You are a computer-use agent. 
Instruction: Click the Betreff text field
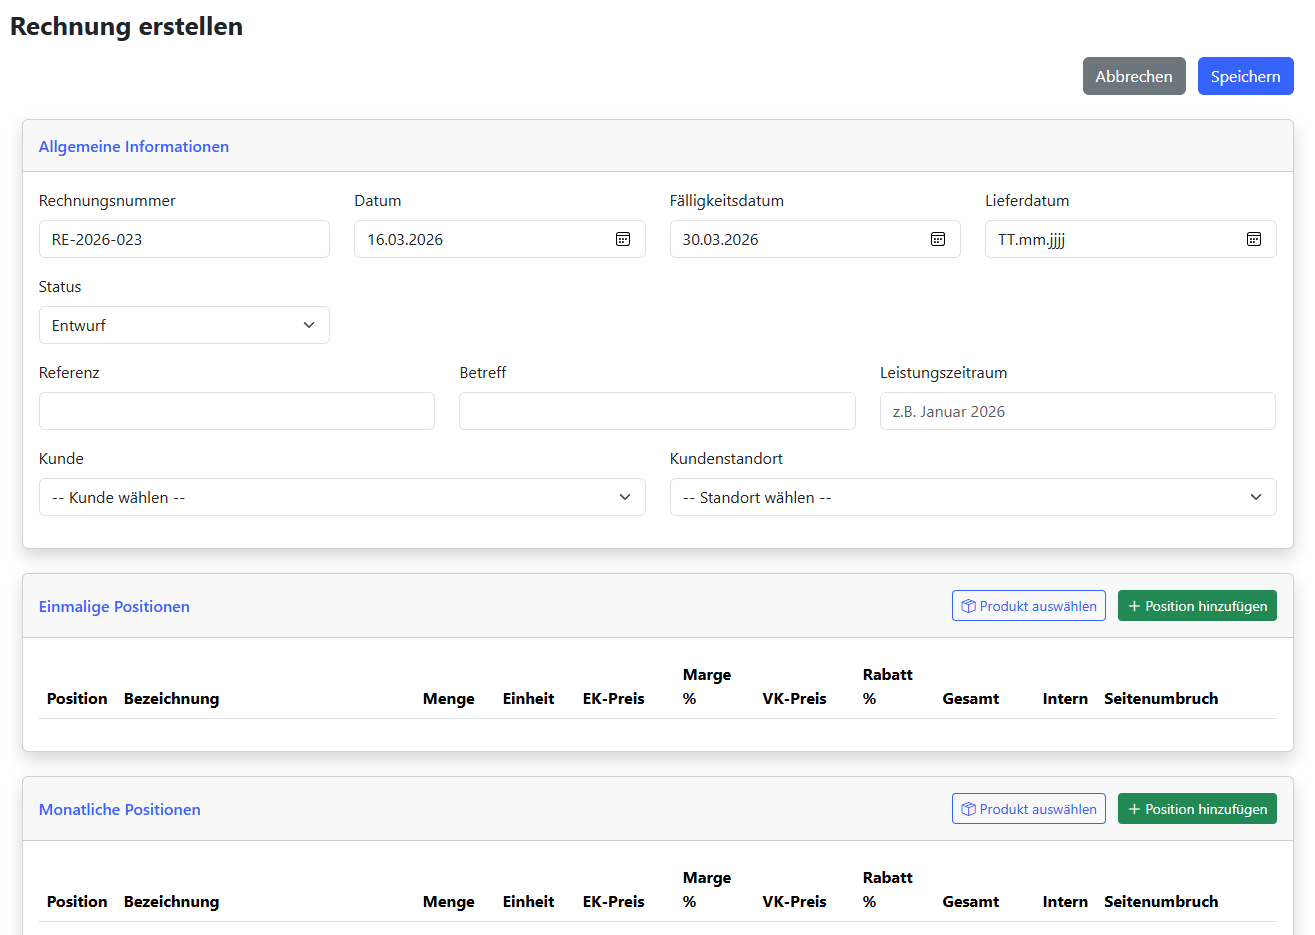click(657, 411)
